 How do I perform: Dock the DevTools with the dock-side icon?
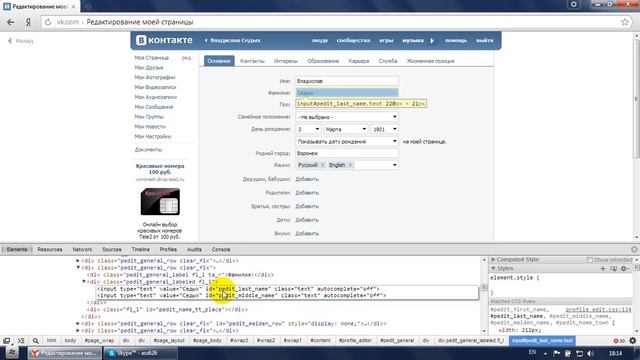tap(7, 340)
